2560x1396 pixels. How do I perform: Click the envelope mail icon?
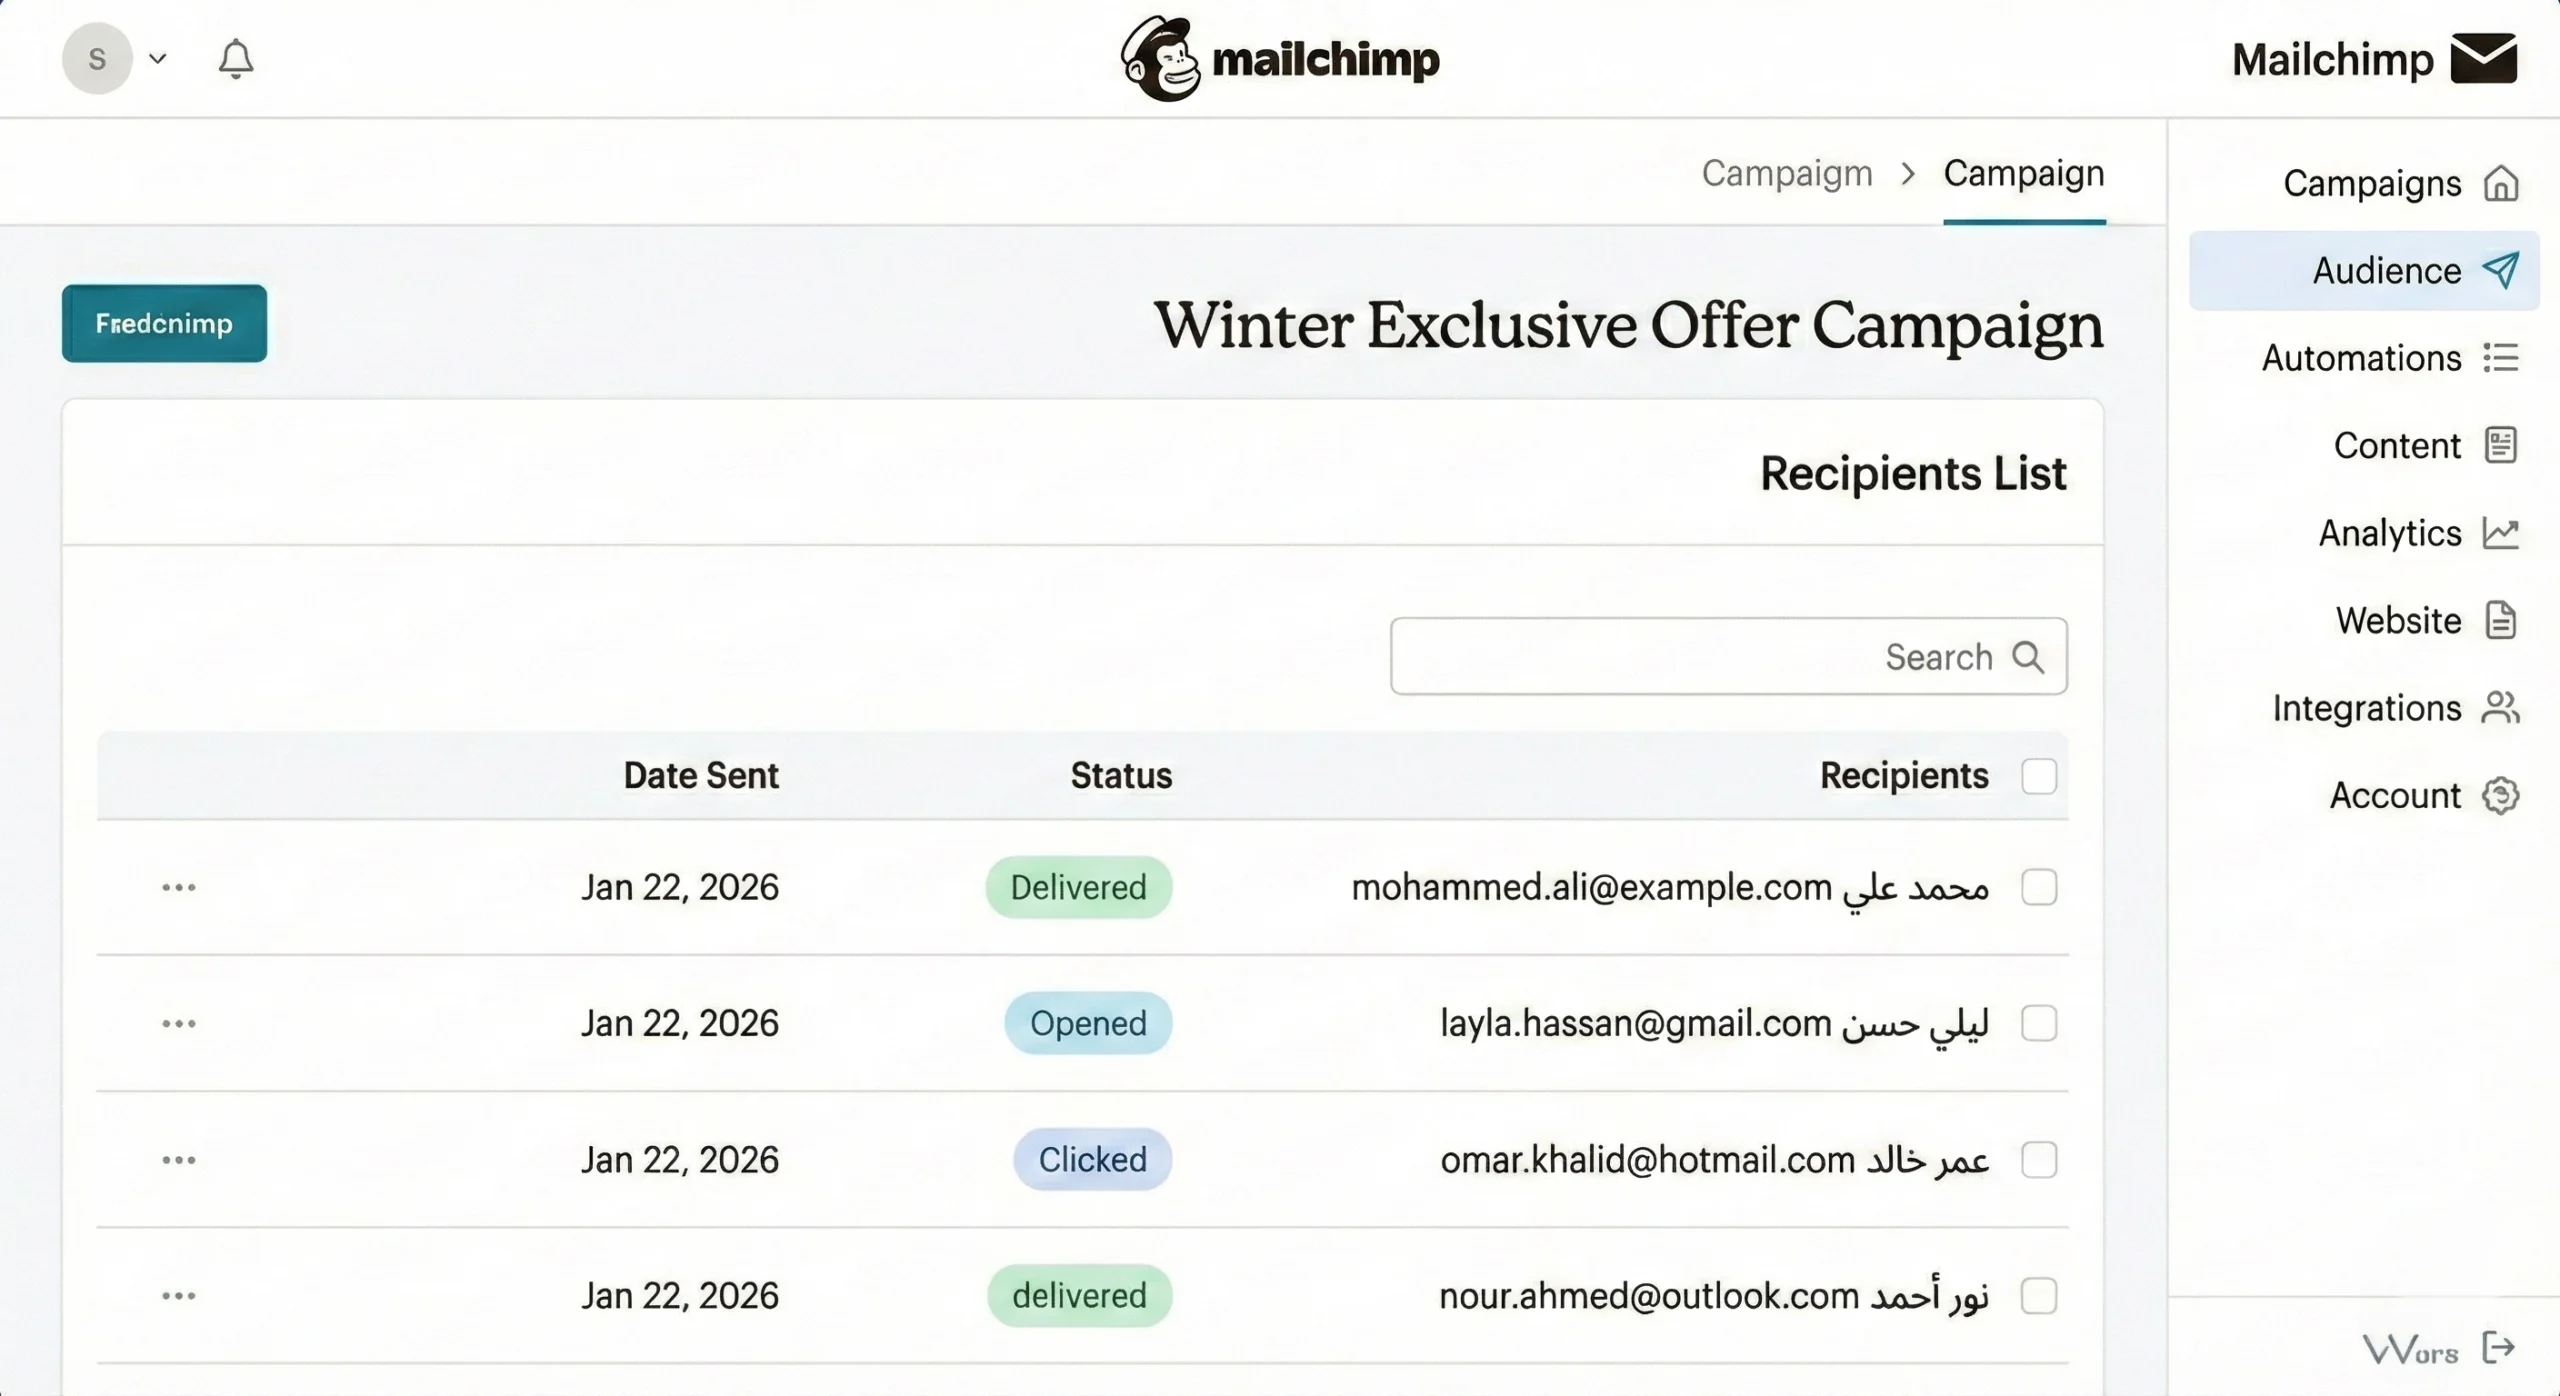2483,59
